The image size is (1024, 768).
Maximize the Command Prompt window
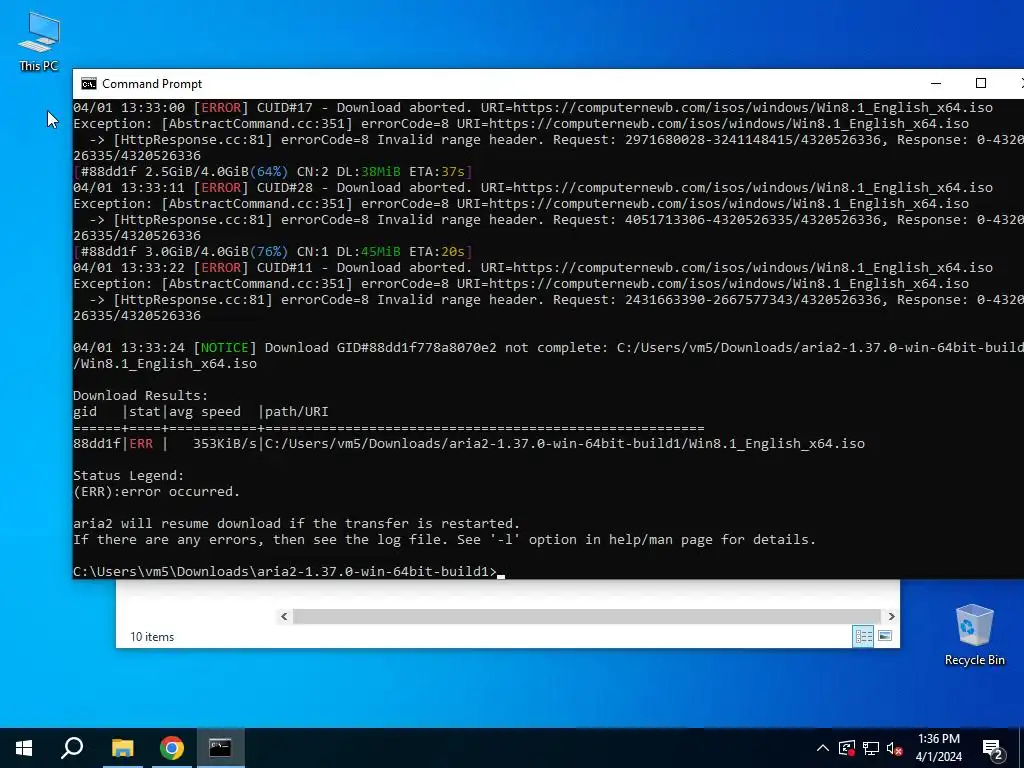coord(980,84)
